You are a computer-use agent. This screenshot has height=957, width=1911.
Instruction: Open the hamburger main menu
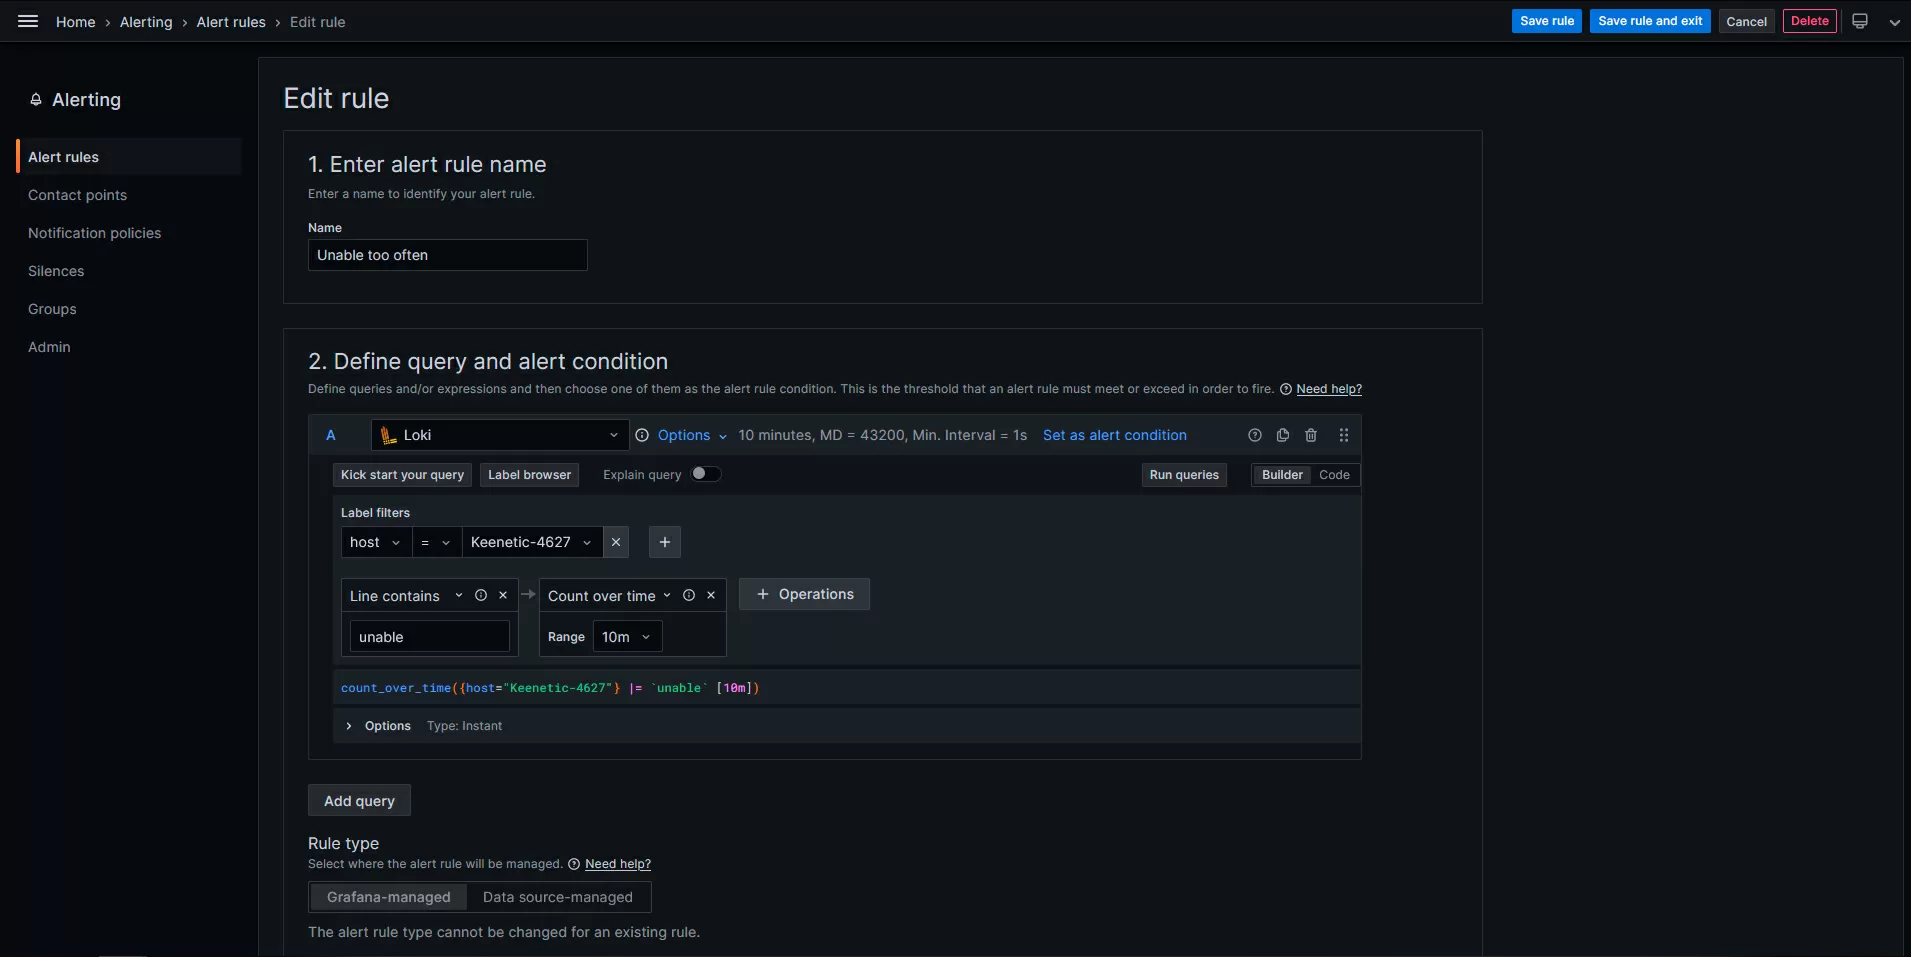pos(28,21)
